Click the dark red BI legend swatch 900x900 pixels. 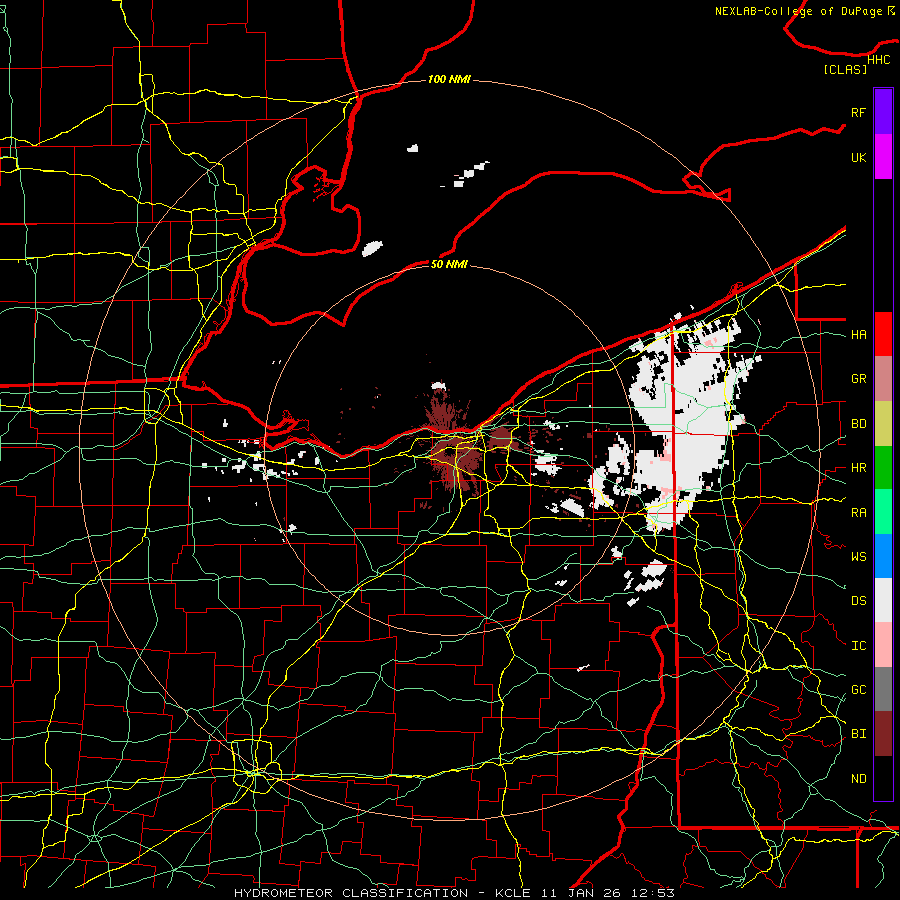click(883, 734)
